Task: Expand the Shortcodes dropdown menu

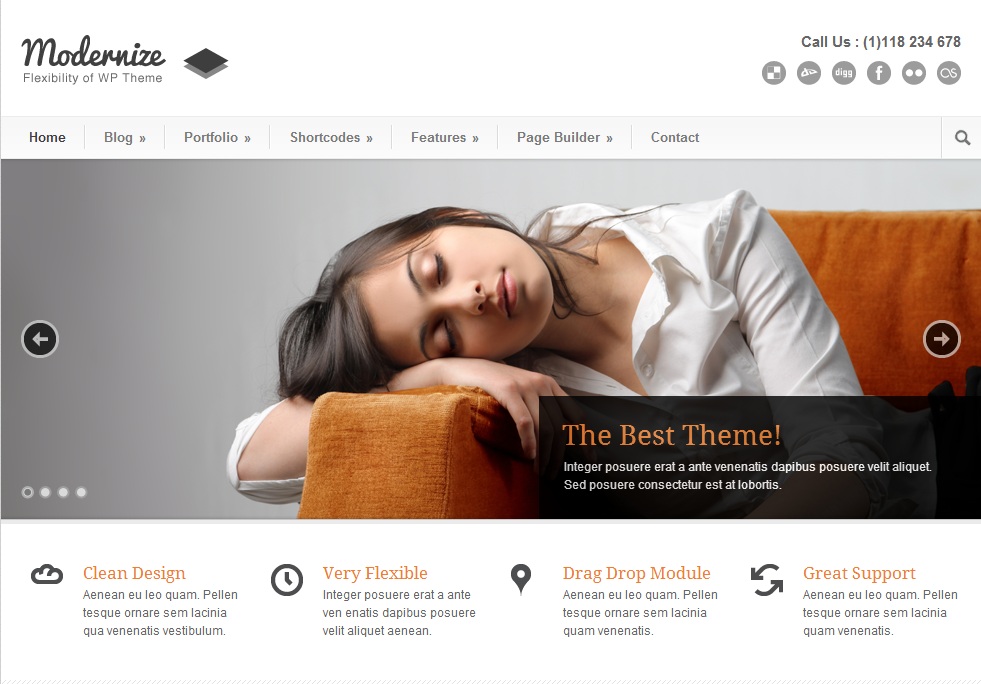Action: coord(331,138)
